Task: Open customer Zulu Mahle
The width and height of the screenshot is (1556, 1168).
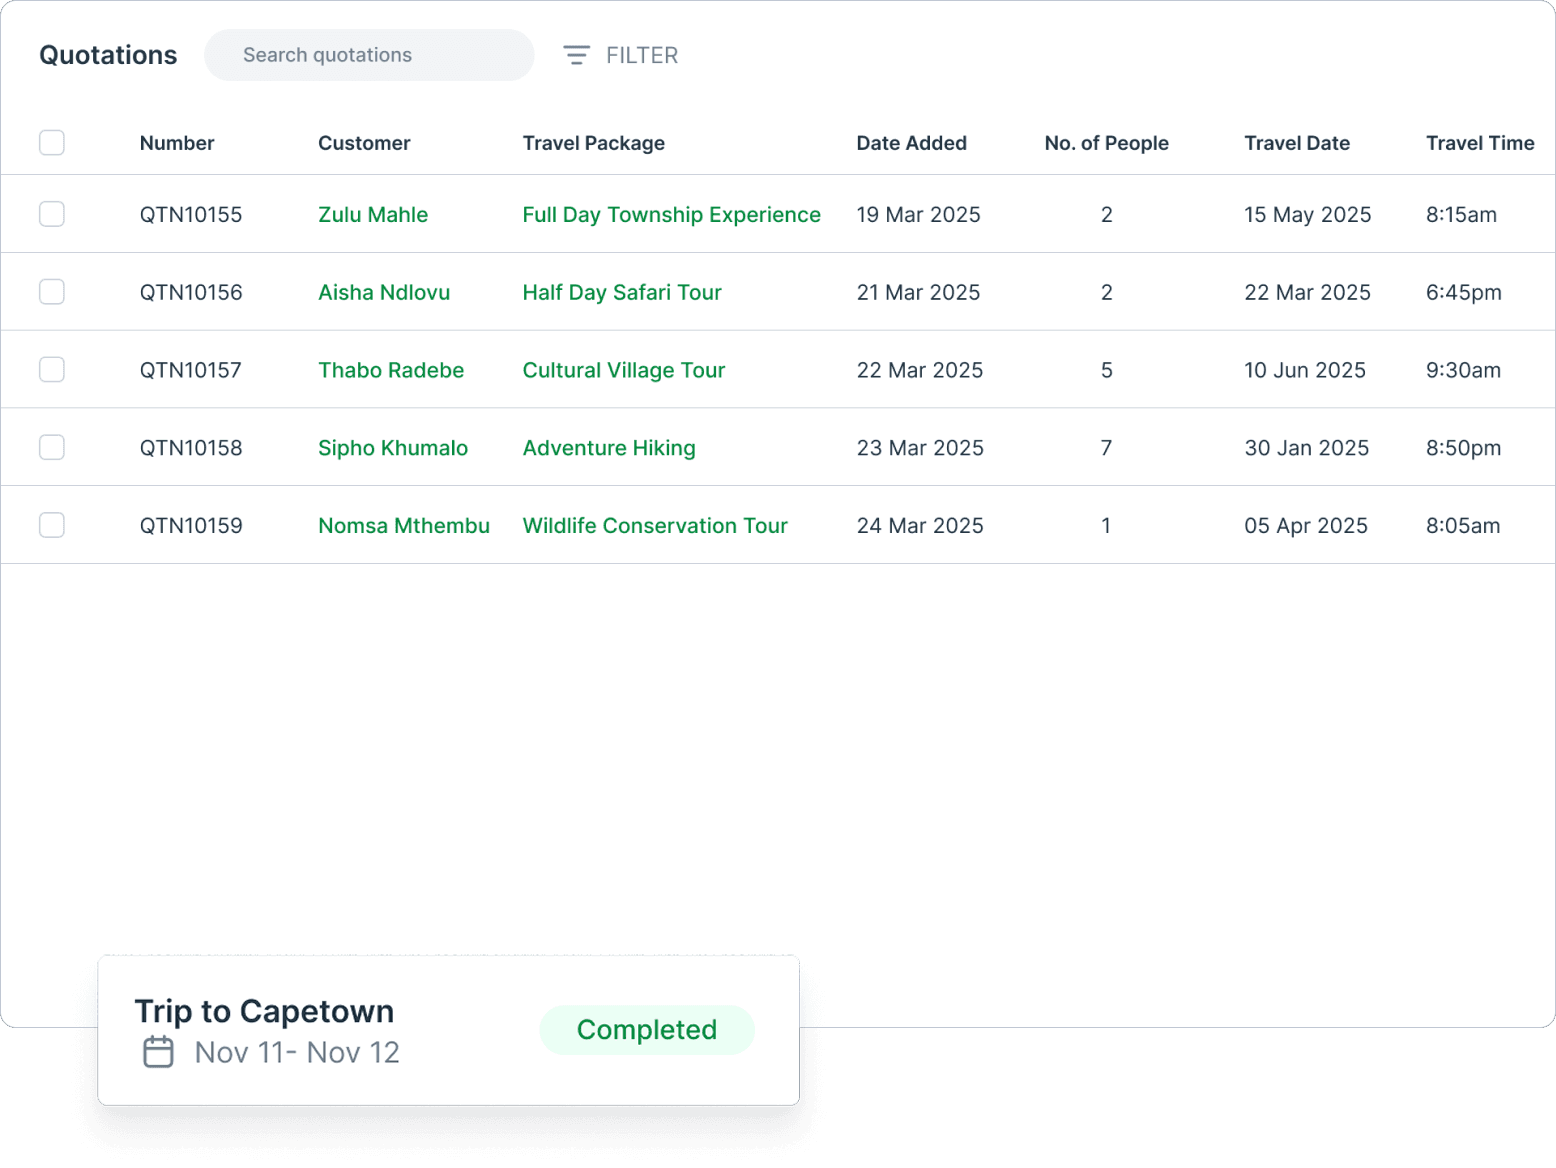Action: pos(373,214)
